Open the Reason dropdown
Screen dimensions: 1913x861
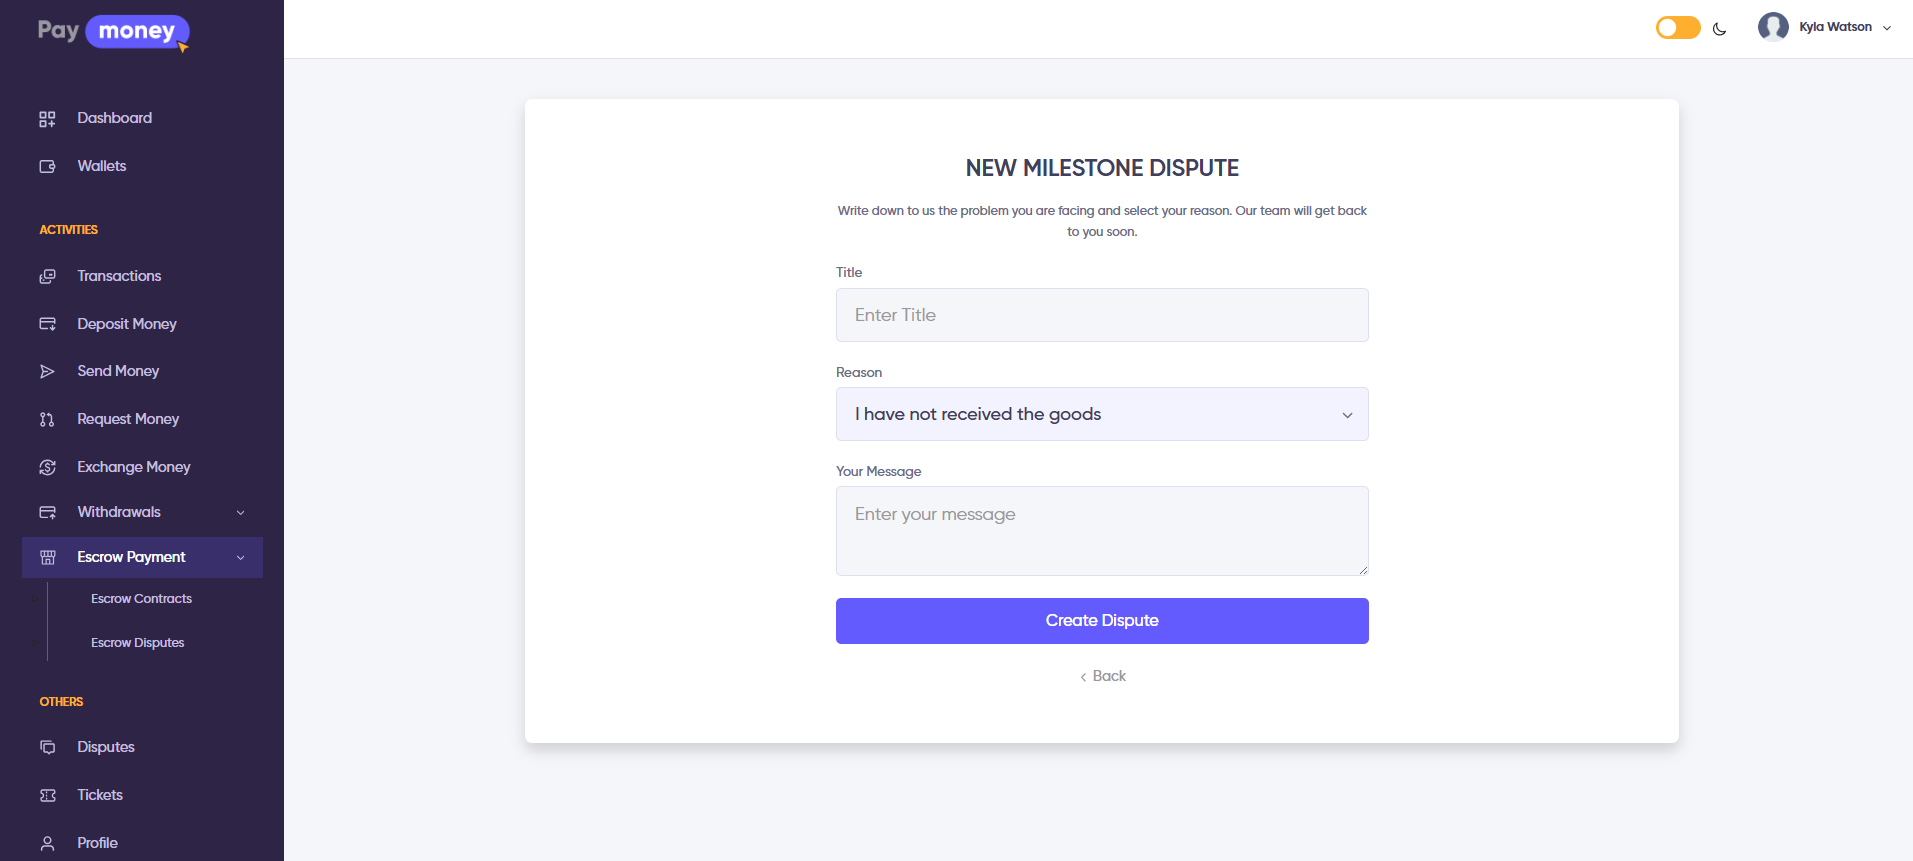(1102, 414)
